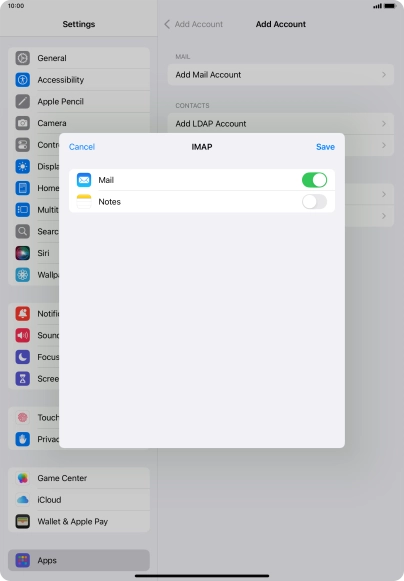Click the Siri icon
Image resolution: width=404 pixels, height=581 pixels.
coord(23,253)
